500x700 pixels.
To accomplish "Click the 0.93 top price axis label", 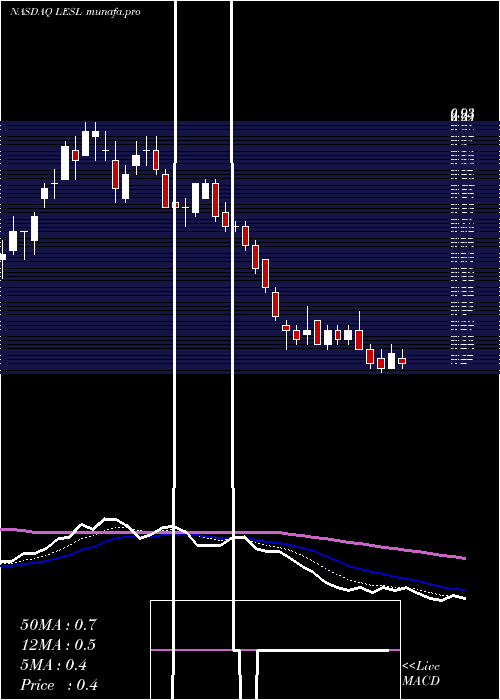I will (462, 114).
